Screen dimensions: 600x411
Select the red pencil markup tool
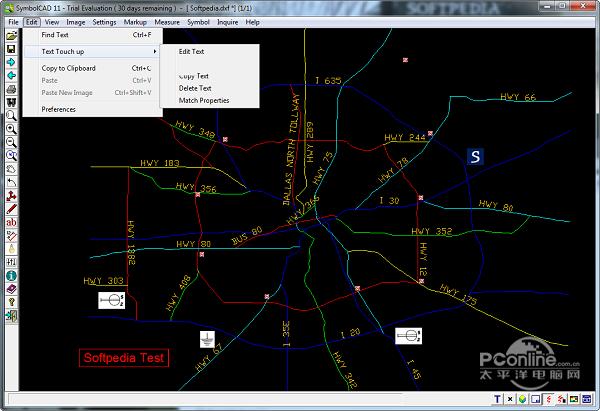tap(11, 209)
